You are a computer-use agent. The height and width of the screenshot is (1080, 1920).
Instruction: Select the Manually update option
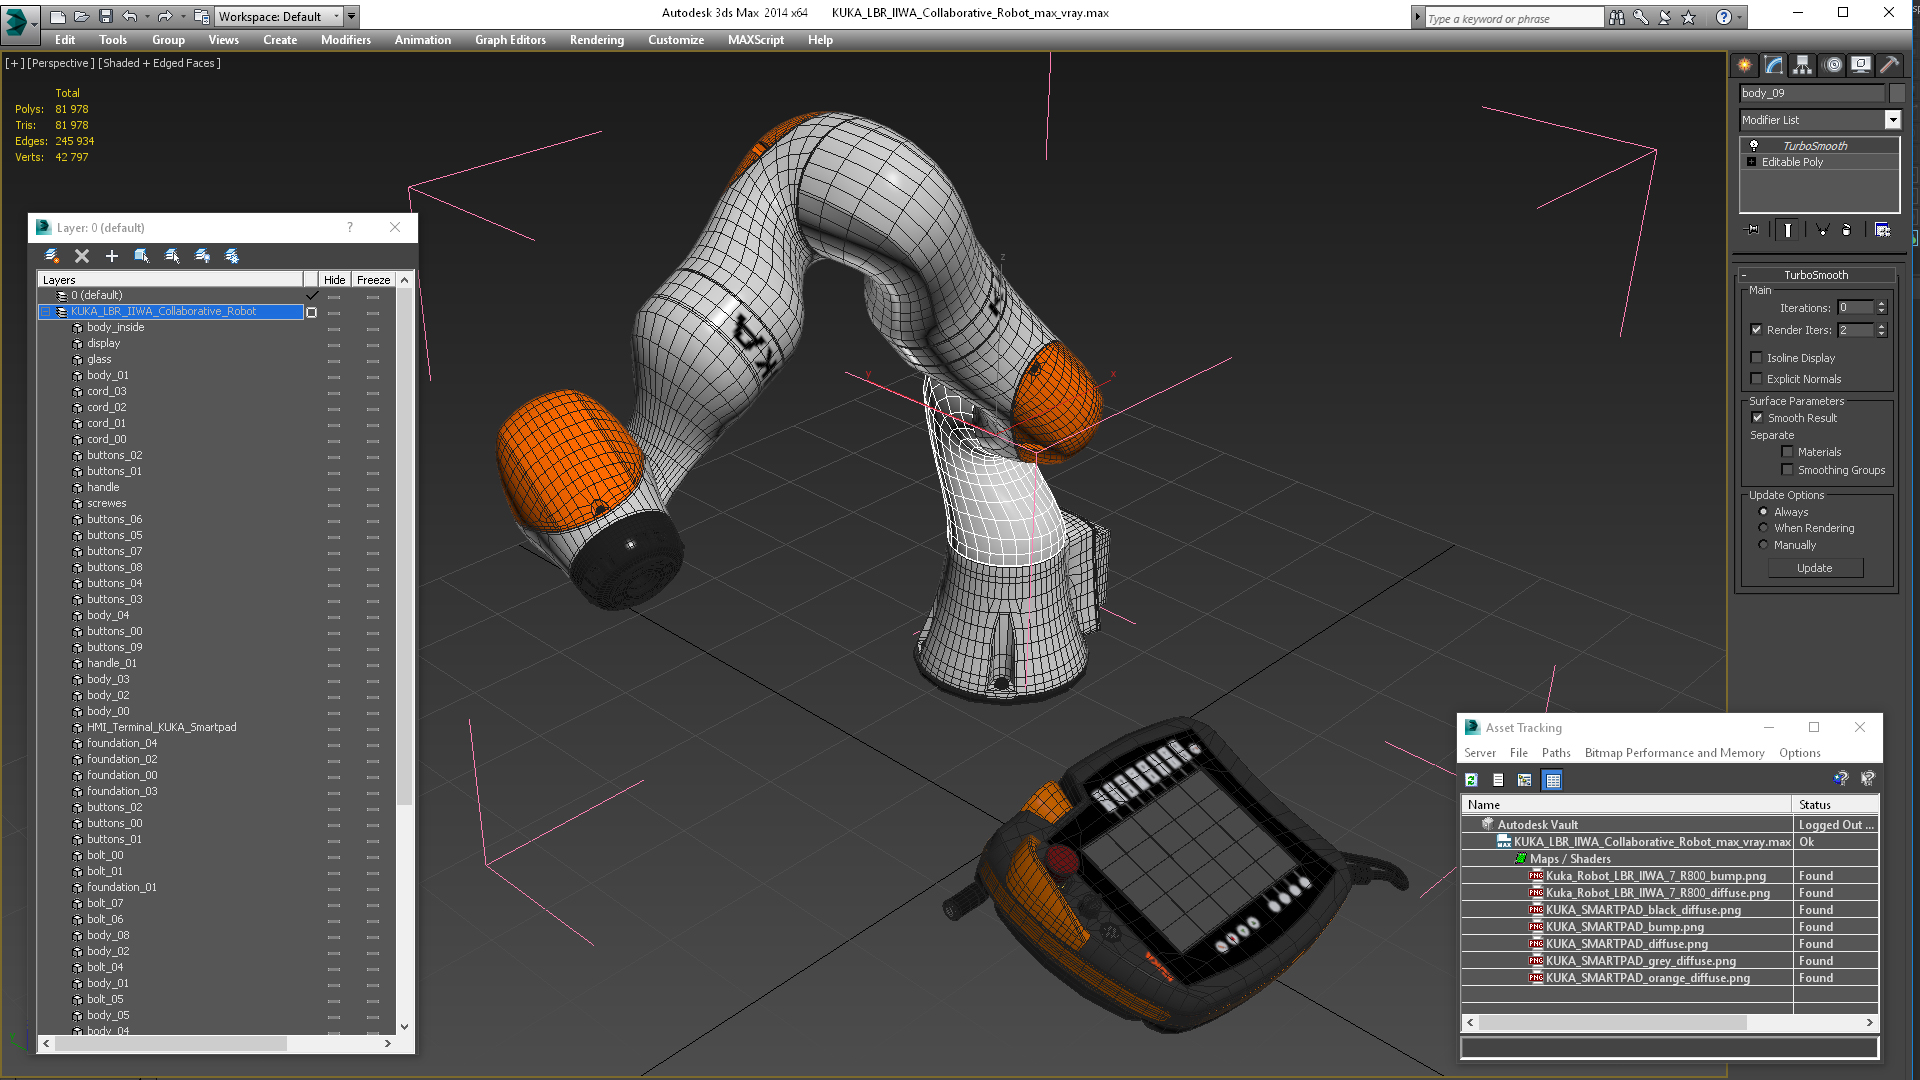[1764, 545]
